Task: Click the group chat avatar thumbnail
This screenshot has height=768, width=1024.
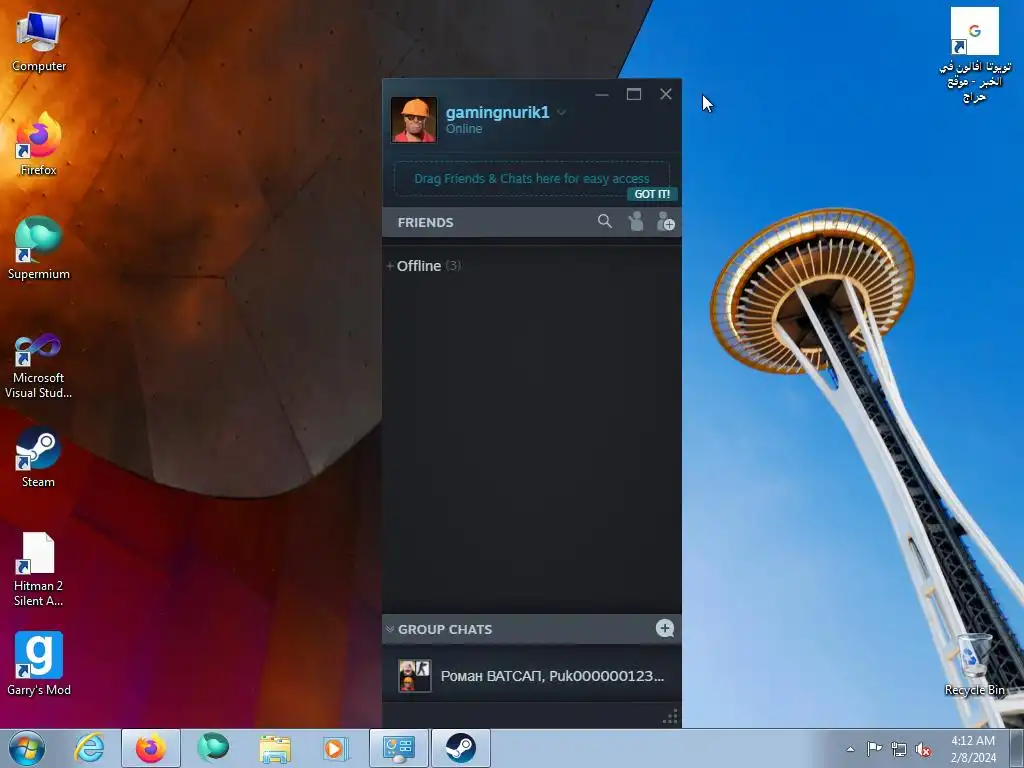Action: coord(415,676)
